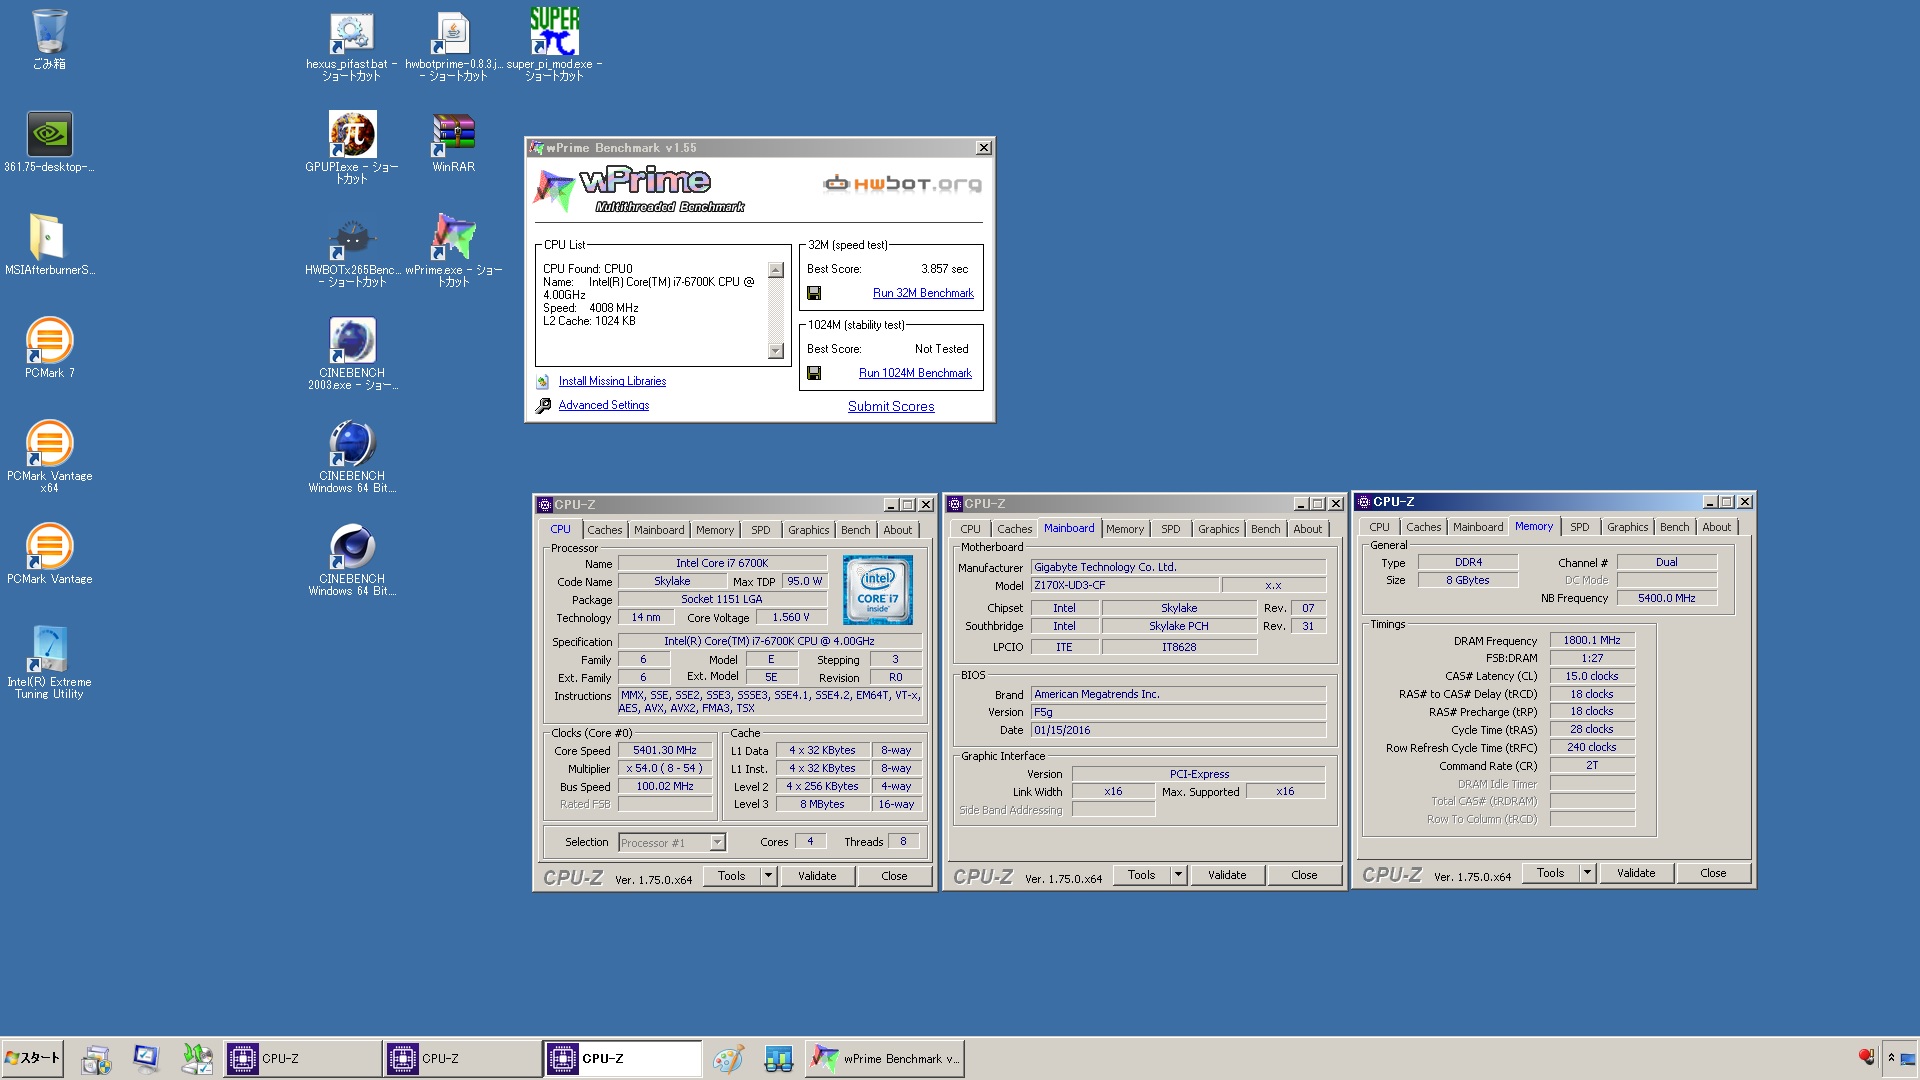Click the red system tray icon
The width and height of the screenshot is (1920, 1080).
point(1865,1057)
